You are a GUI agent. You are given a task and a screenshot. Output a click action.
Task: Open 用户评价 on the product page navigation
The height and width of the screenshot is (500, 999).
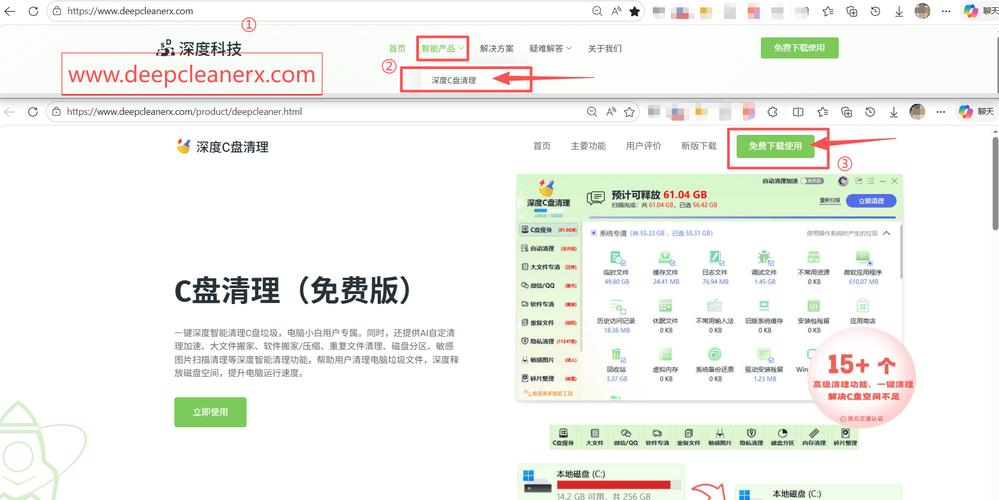[643, 146]
